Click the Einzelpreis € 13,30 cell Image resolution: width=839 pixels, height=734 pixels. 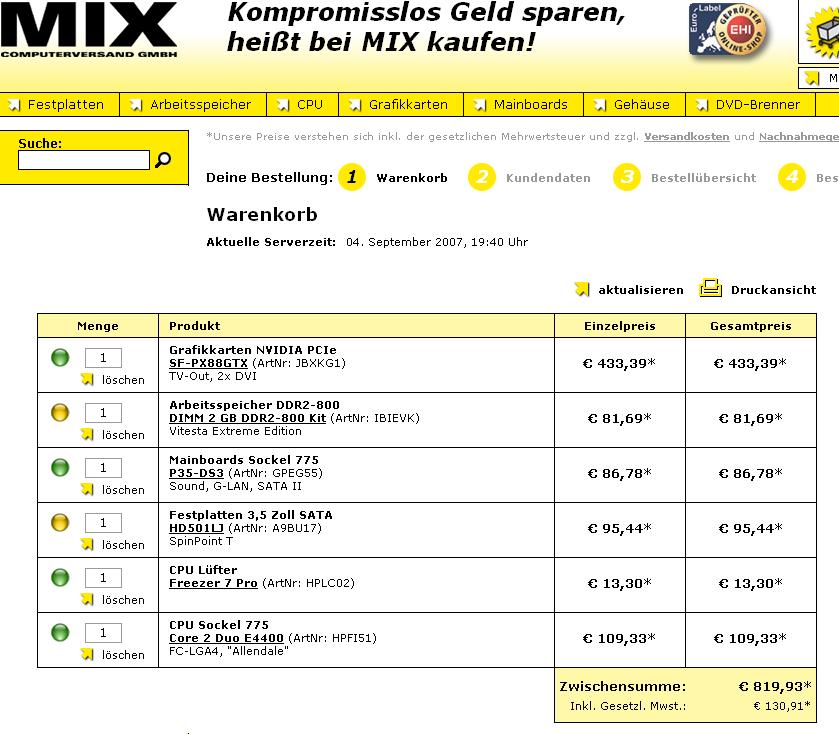(620, 584)
